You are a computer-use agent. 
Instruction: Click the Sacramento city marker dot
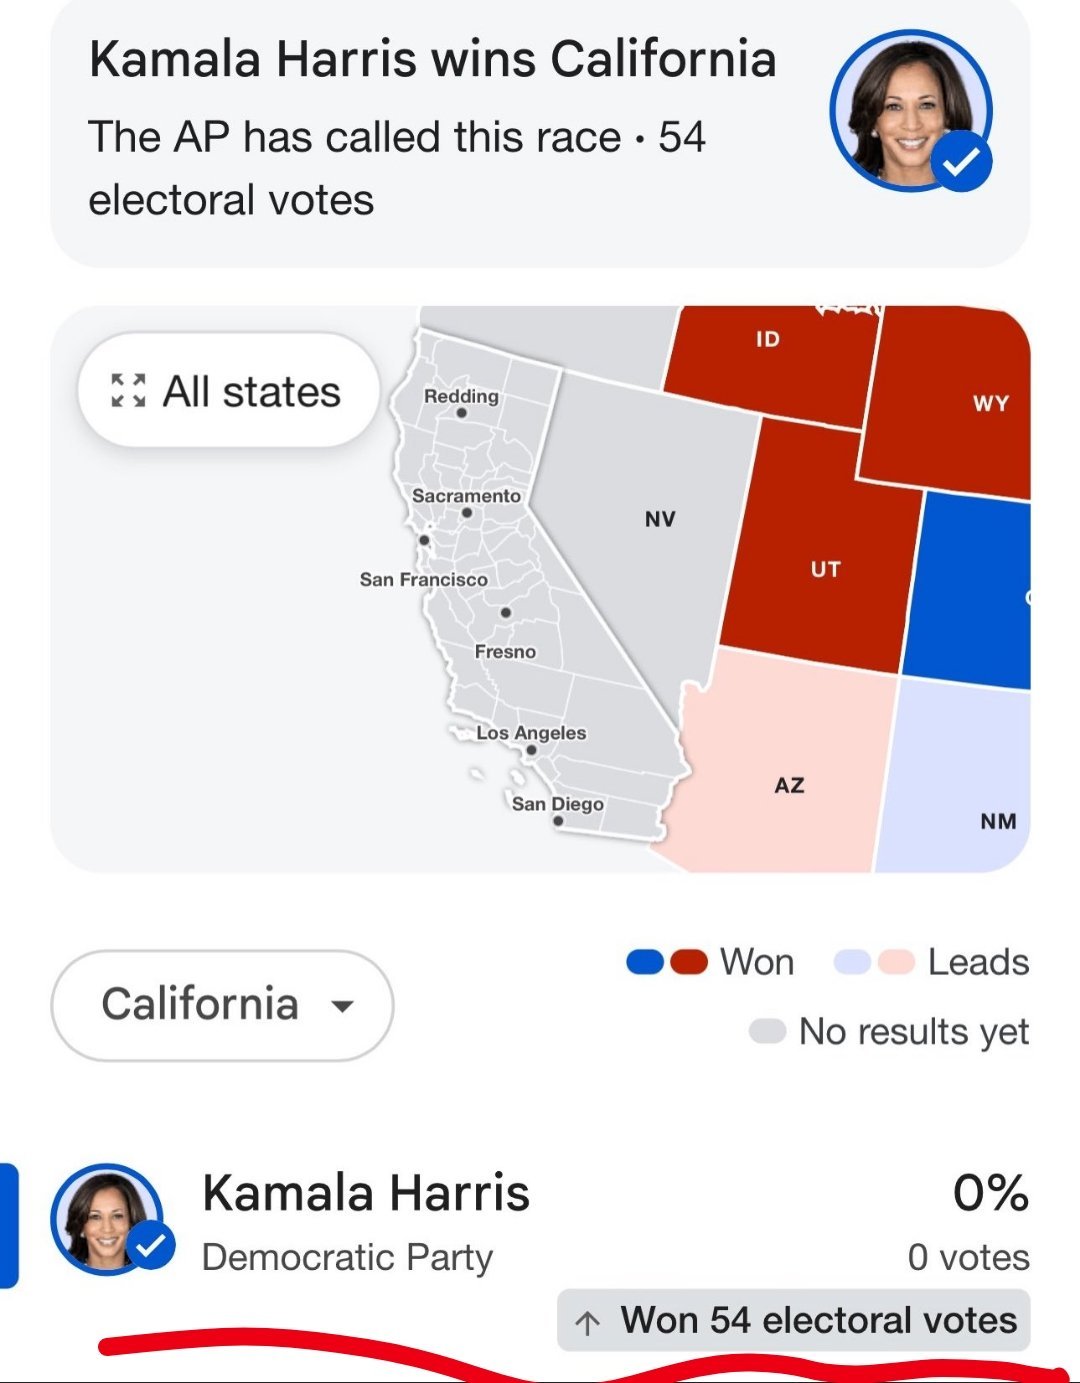[466, 513]
